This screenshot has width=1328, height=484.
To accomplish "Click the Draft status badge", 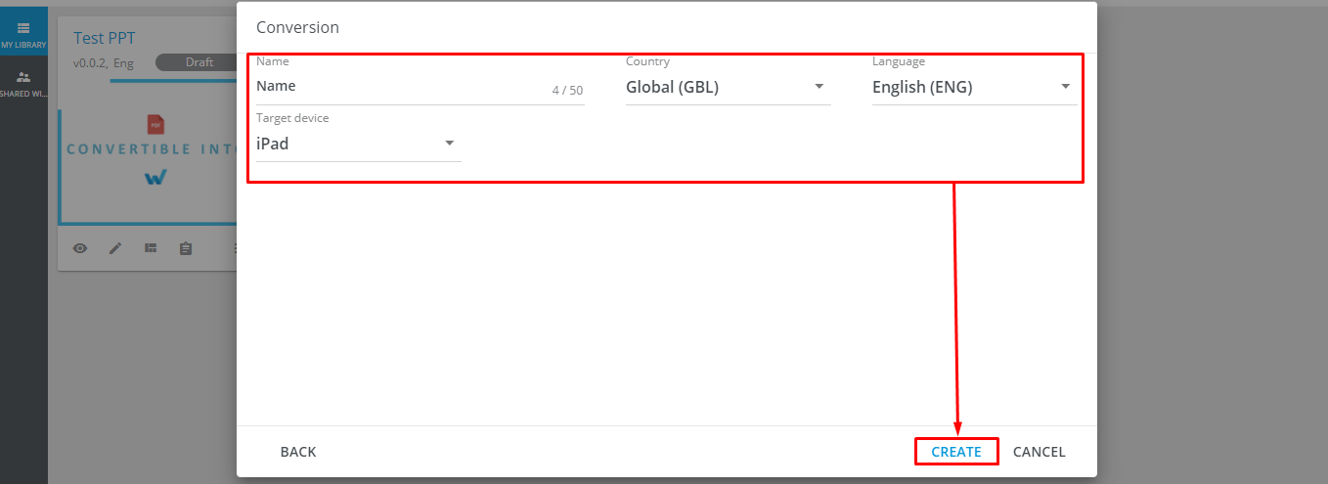I will click(x=199, y=62).
